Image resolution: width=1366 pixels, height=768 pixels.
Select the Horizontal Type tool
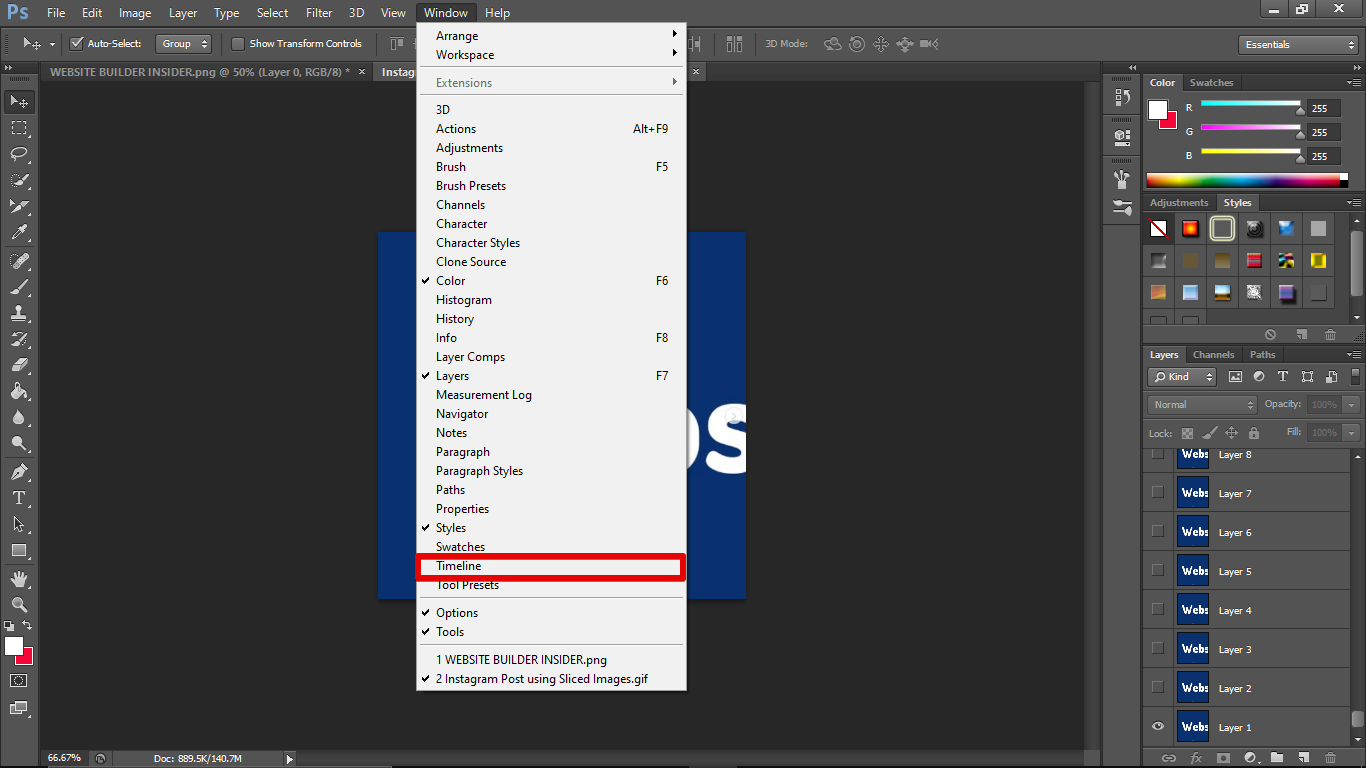click(19, 498)
